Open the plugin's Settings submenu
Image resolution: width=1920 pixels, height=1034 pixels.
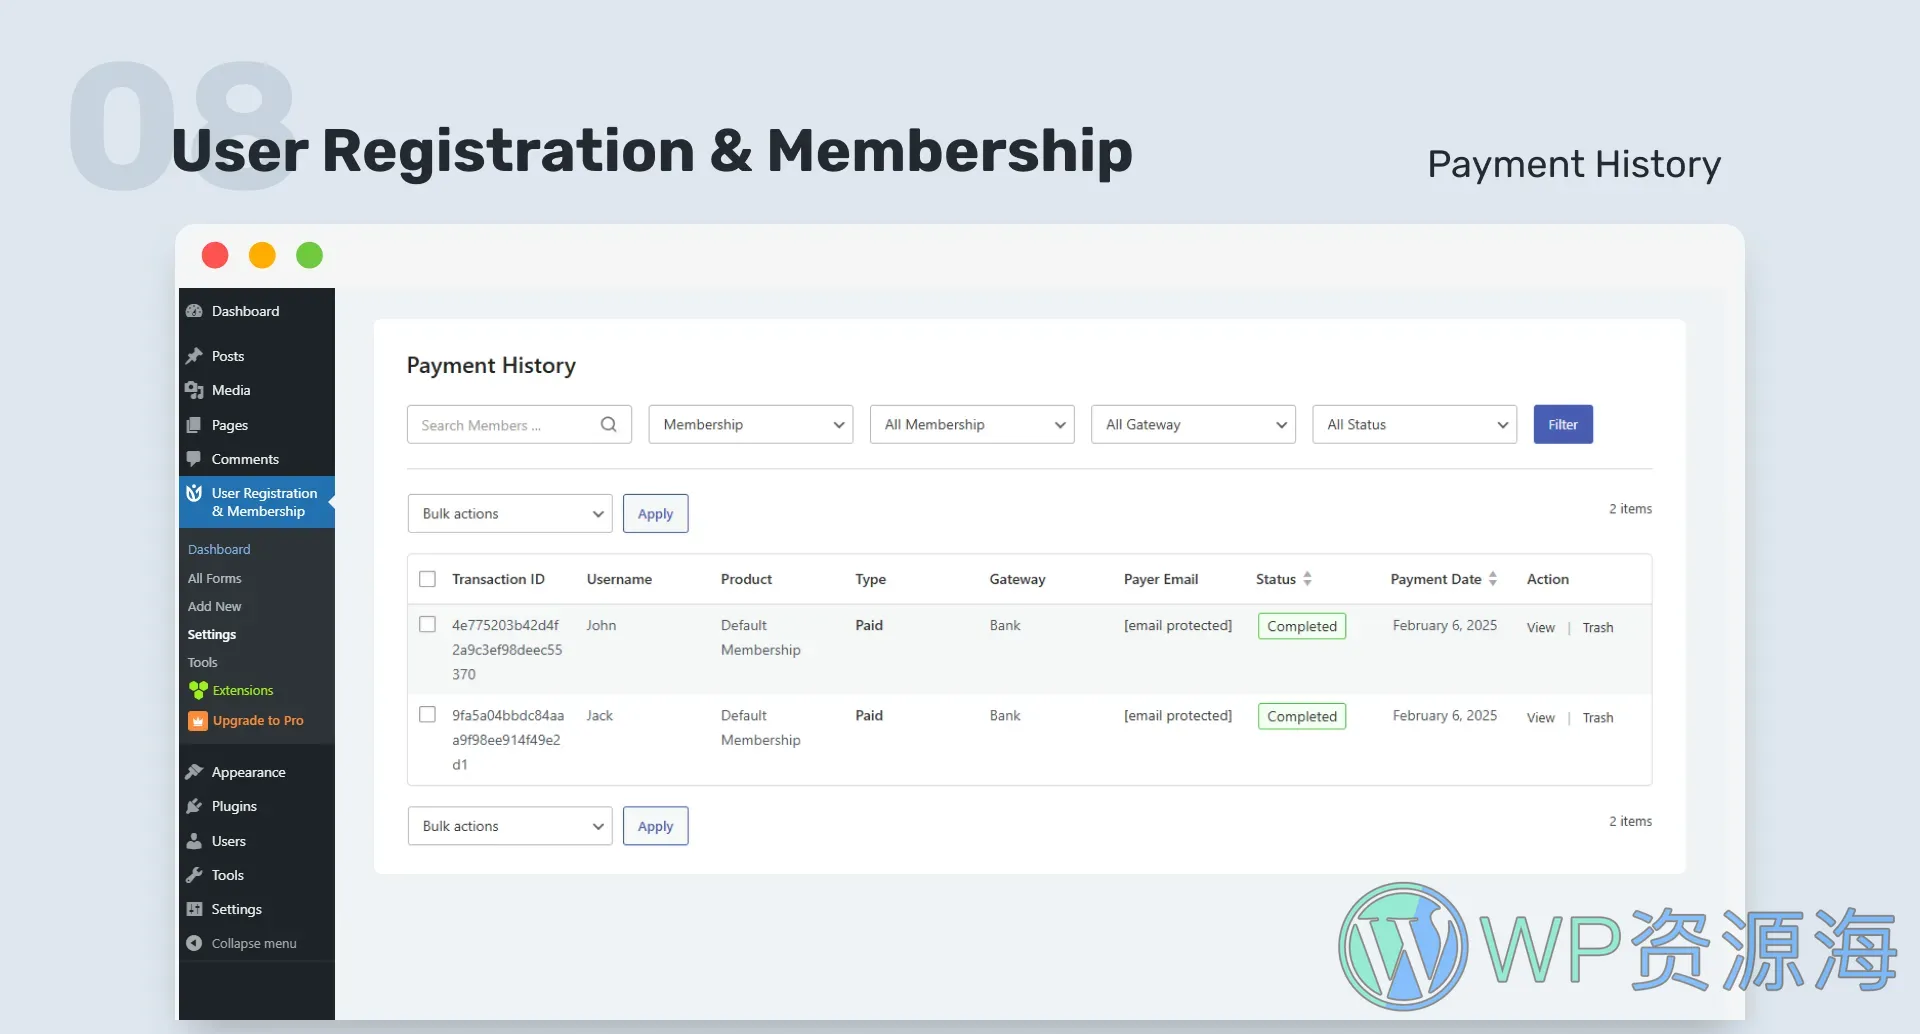(212, 634)
